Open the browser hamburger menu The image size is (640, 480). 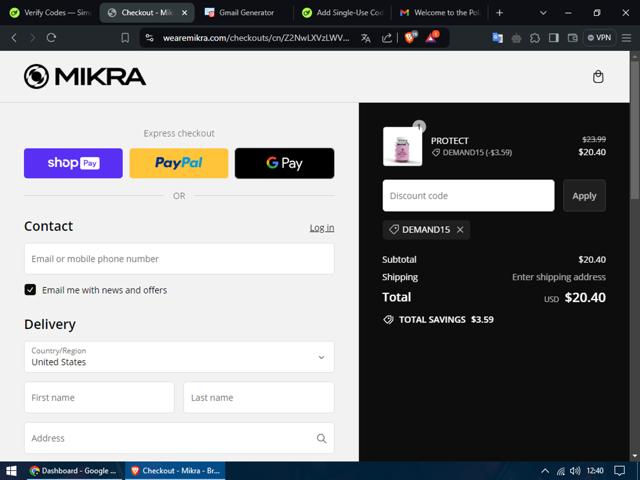(626, 38)
